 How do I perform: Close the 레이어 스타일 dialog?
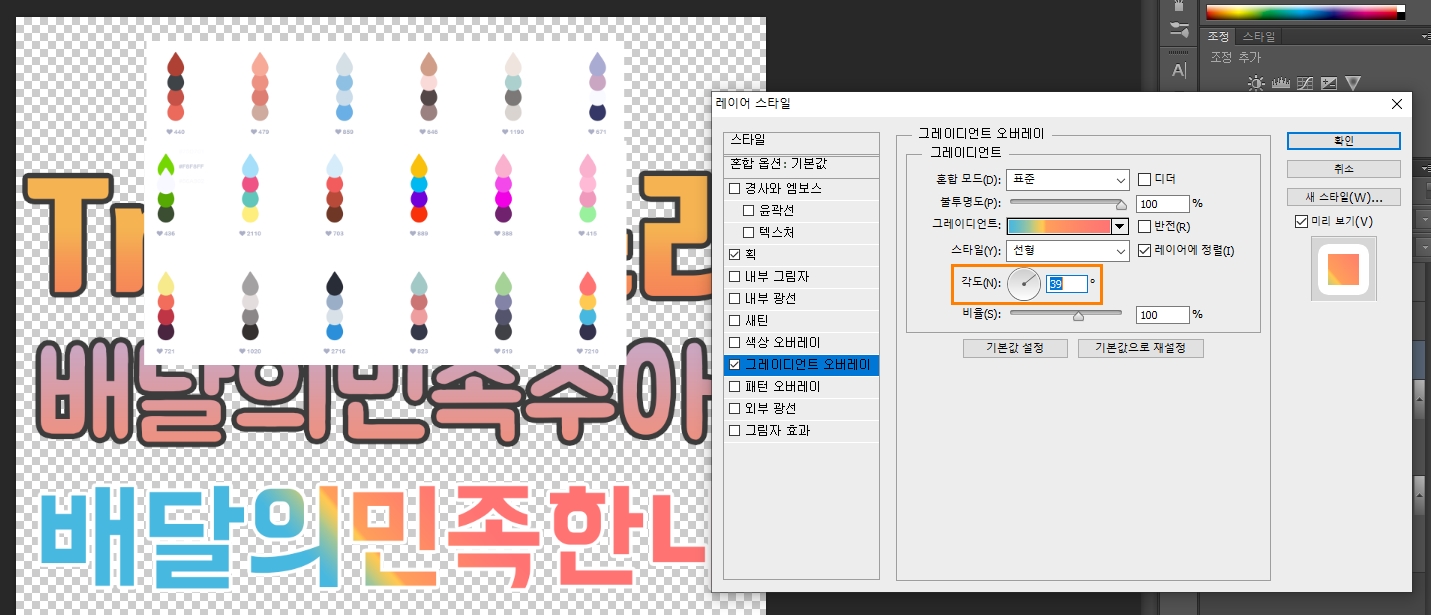click(x=1397, y=104)
